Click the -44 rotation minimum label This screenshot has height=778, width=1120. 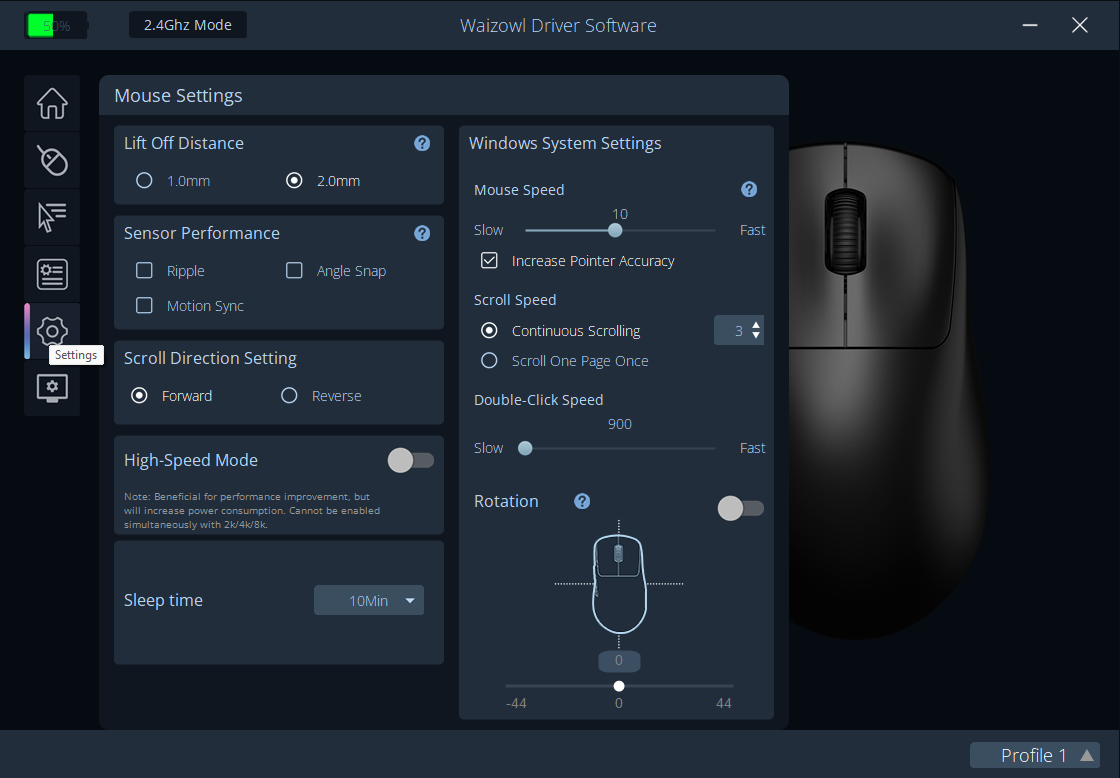[516, 703]
